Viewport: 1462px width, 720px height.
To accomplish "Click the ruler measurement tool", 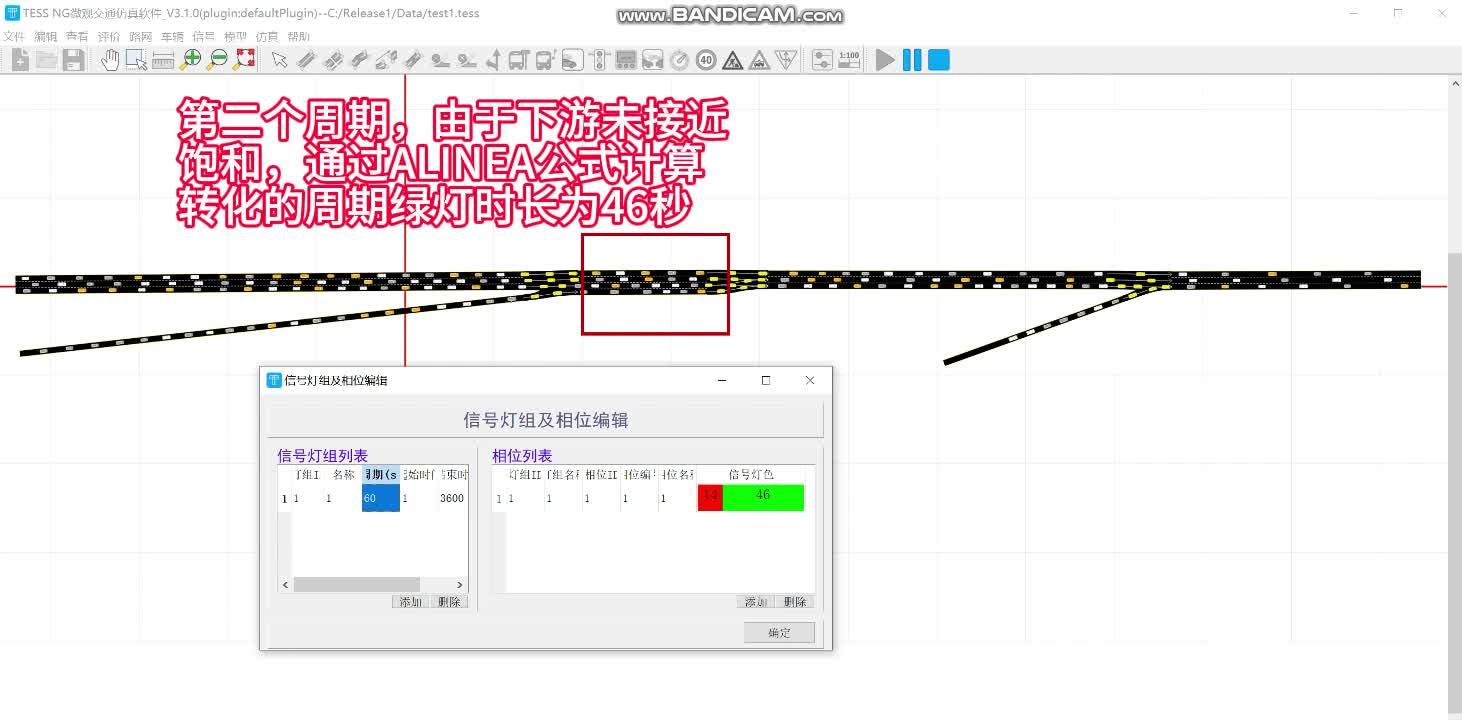I will (x=163, y=59).
